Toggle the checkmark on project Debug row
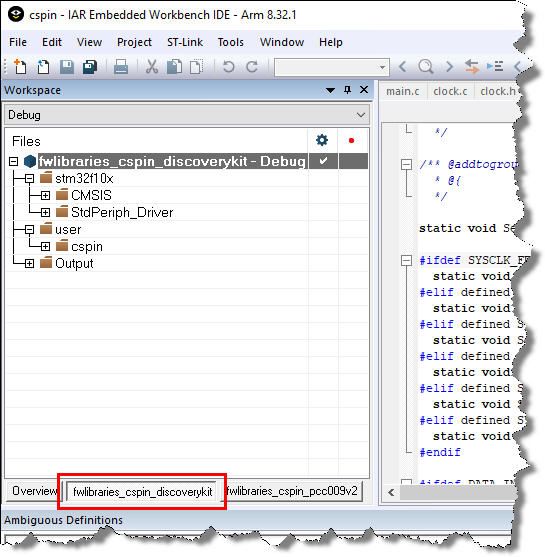Image resolution: width=545 pixels, height=557 pixels. tap(323, 161)
